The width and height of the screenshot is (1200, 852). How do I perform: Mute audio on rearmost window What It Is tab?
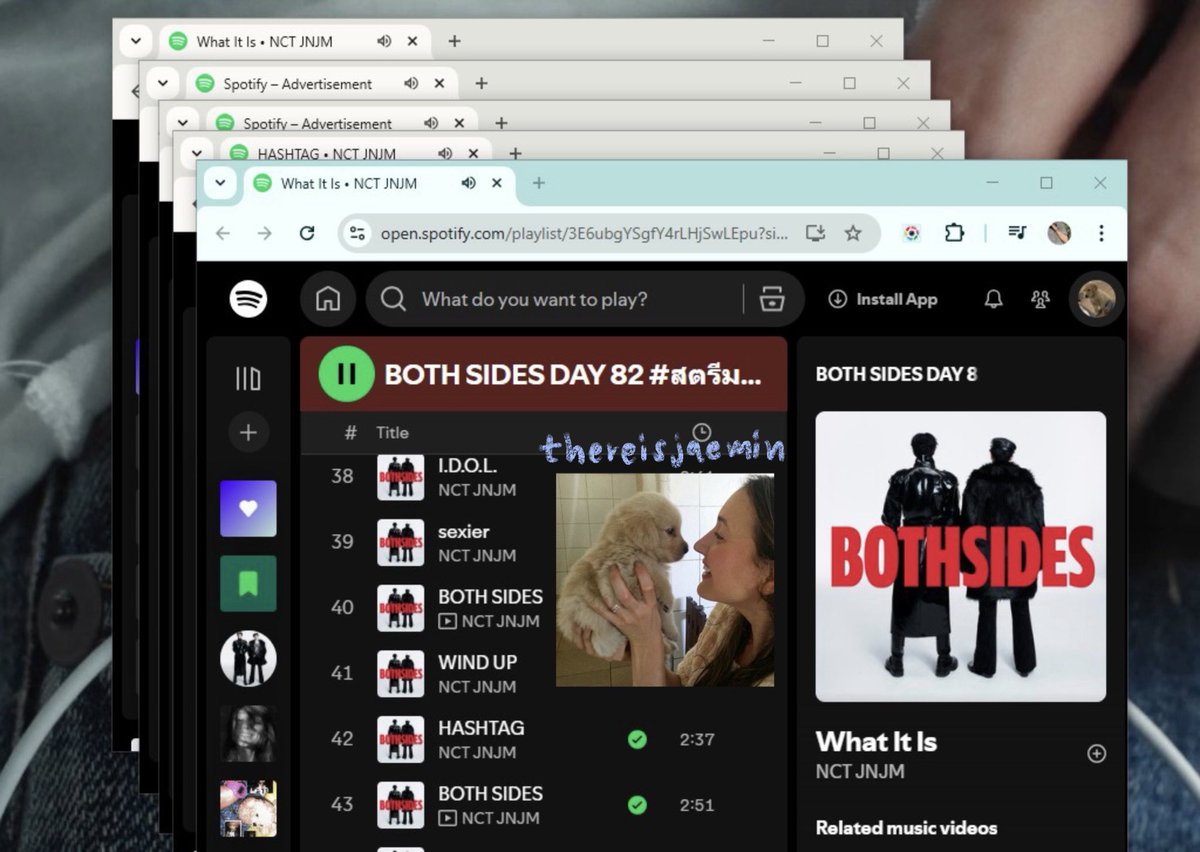[384, 41]
